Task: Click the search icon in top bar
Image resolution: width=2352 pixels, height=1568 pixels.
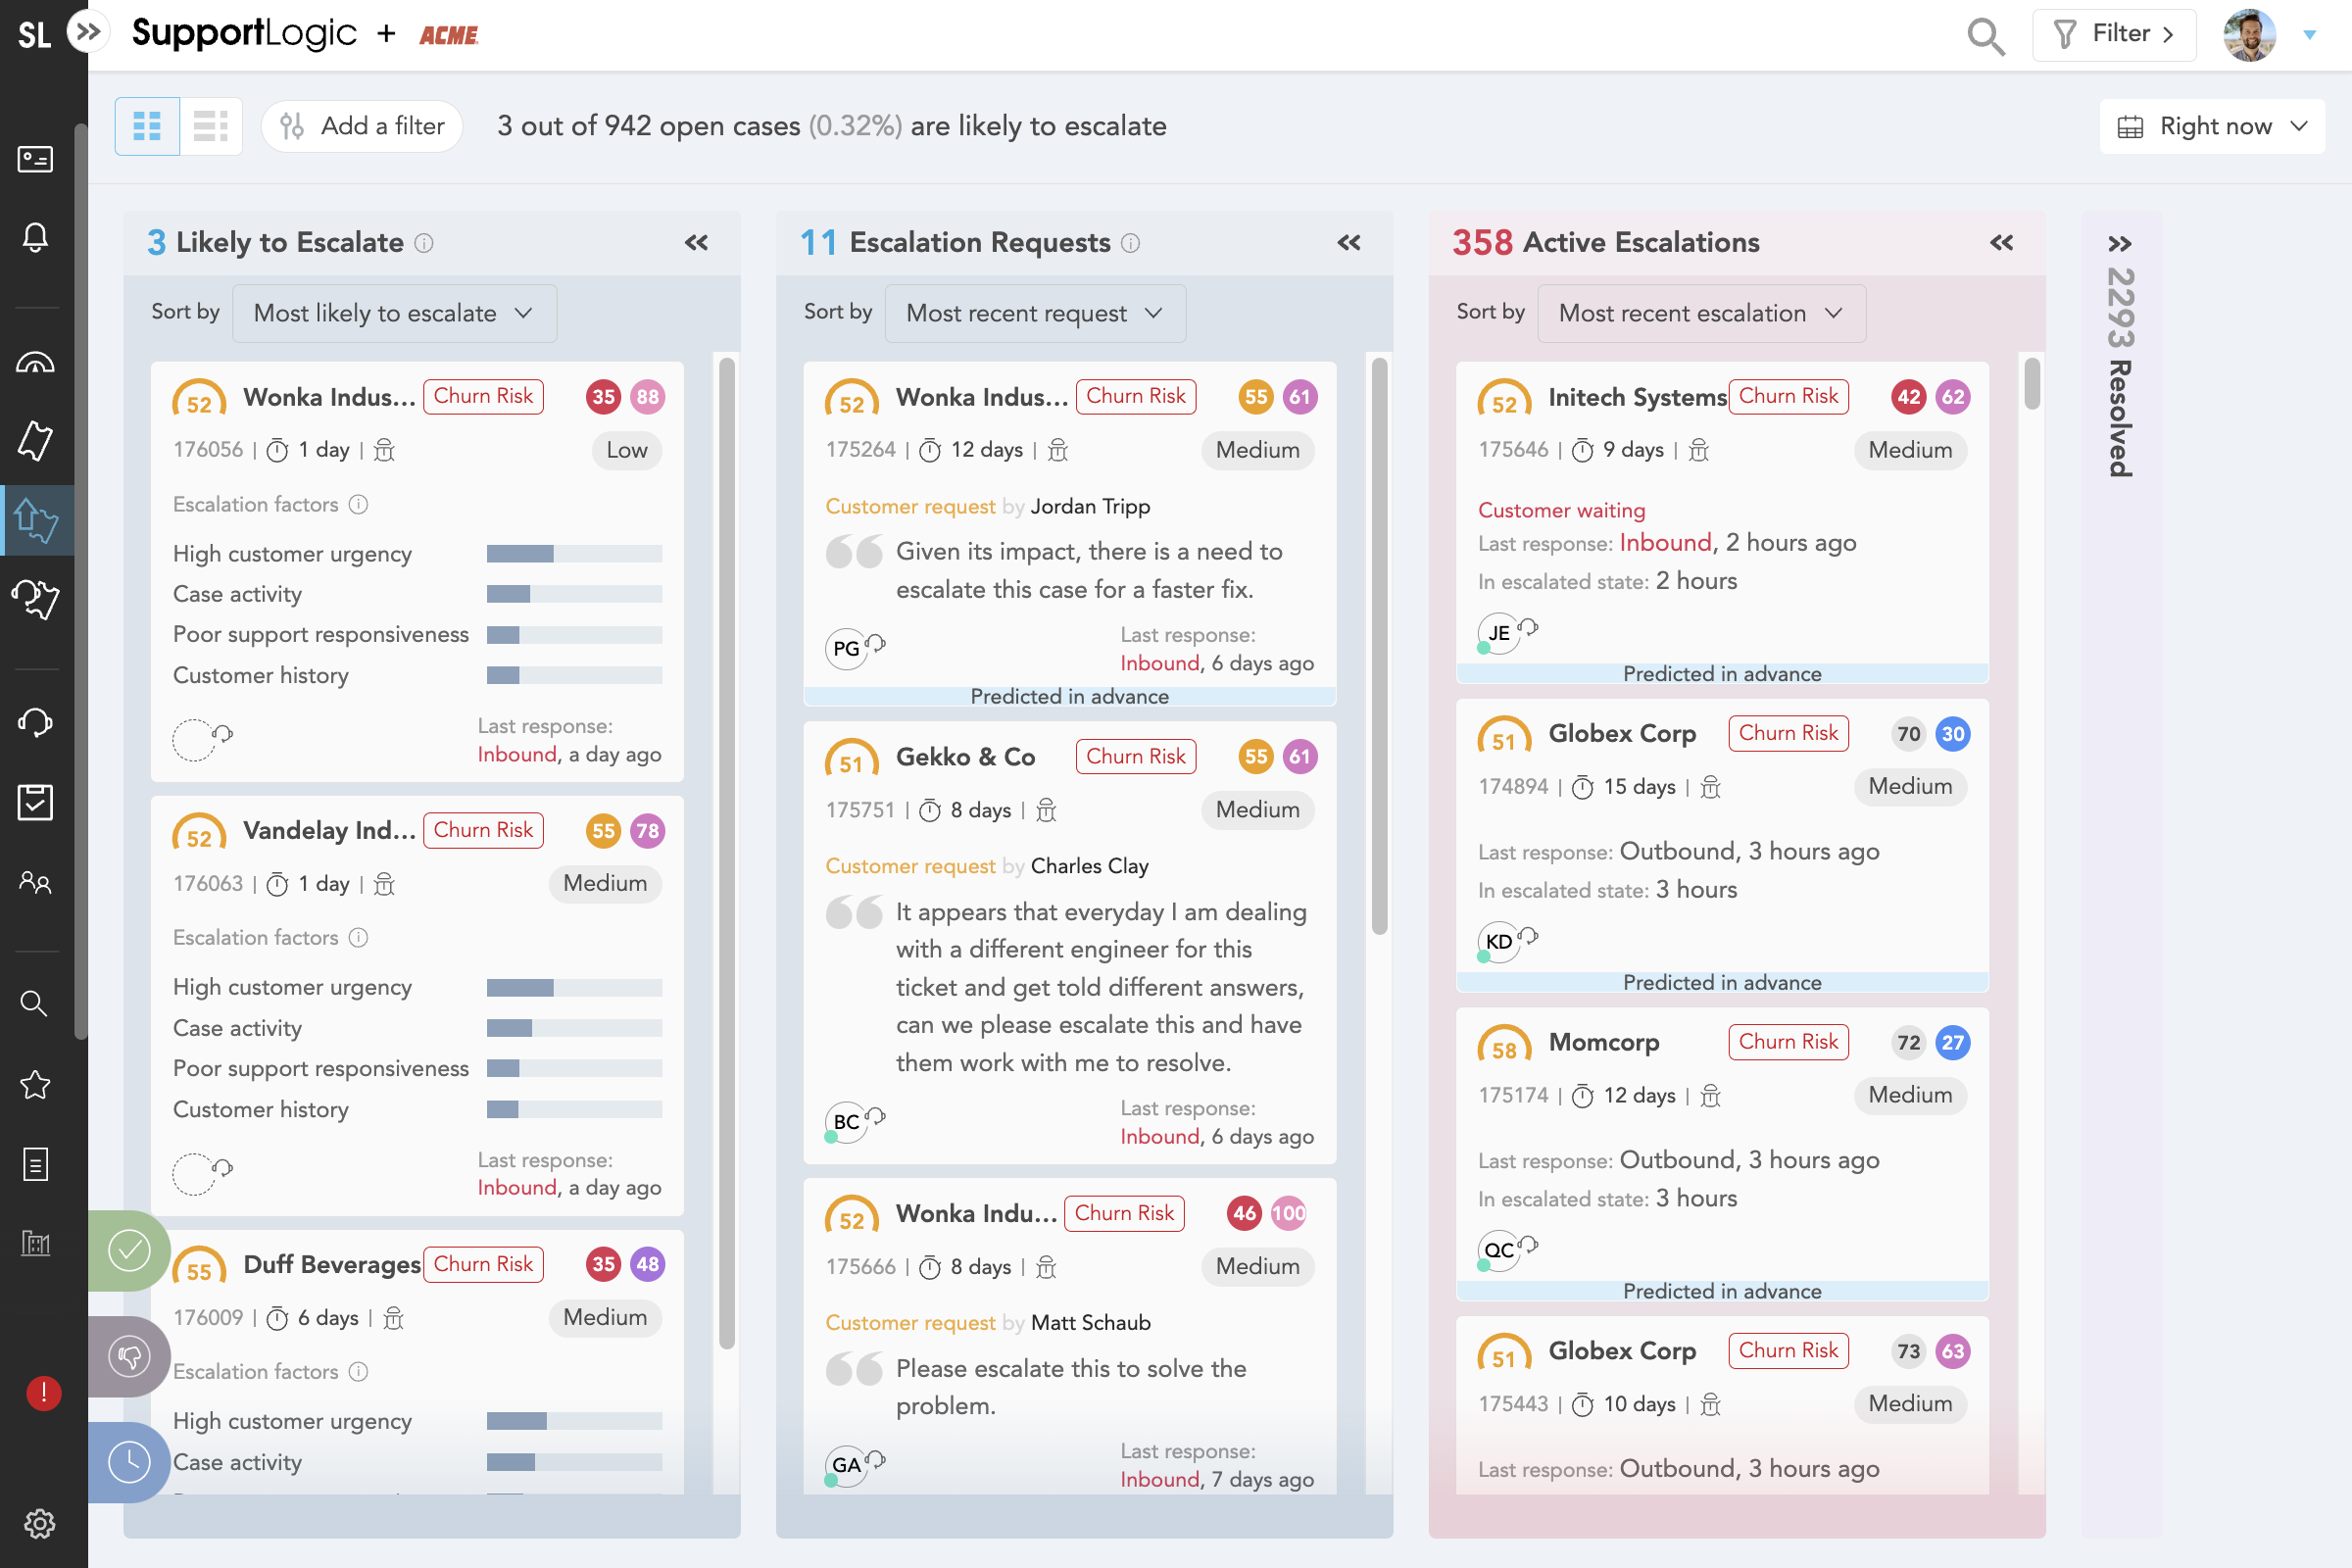Action: coord(1984,35)
